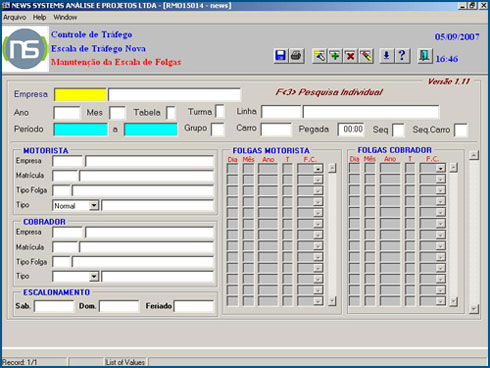This screenshot has height=368, width=490.
Task: Insert a new record with green plus icon
Action: (335, 56)
